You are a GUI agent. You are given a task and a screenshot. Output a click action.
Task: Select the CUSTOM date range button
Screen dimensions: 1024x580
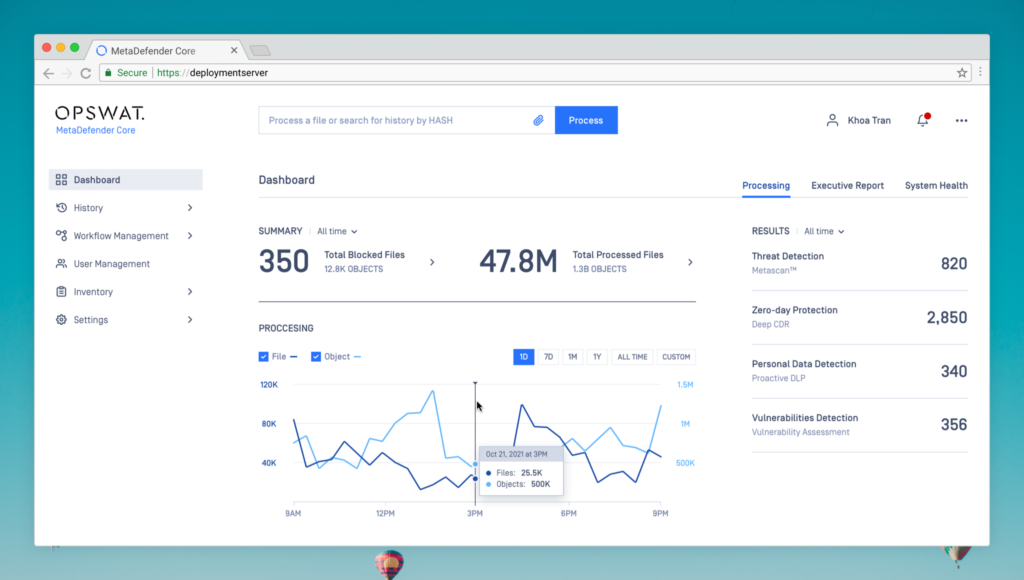[676, 357]
